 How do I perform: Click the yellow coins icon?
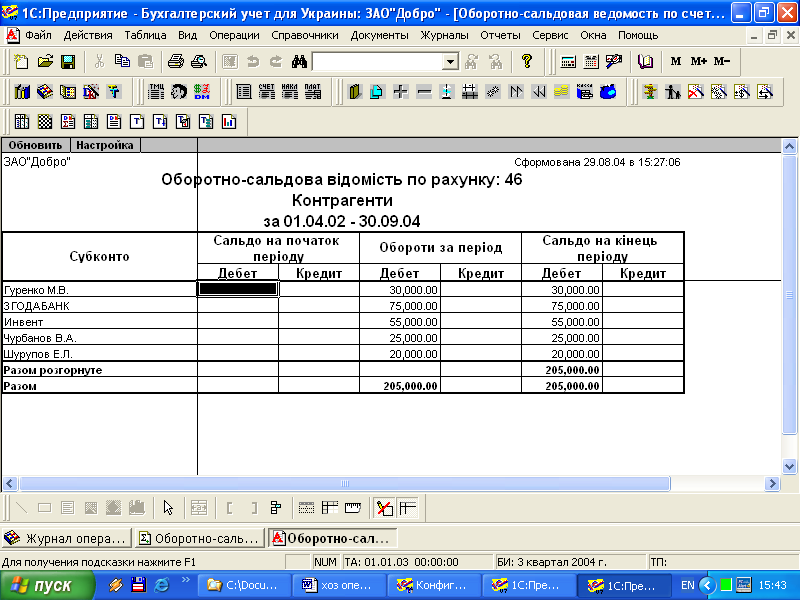pos(561,92)
